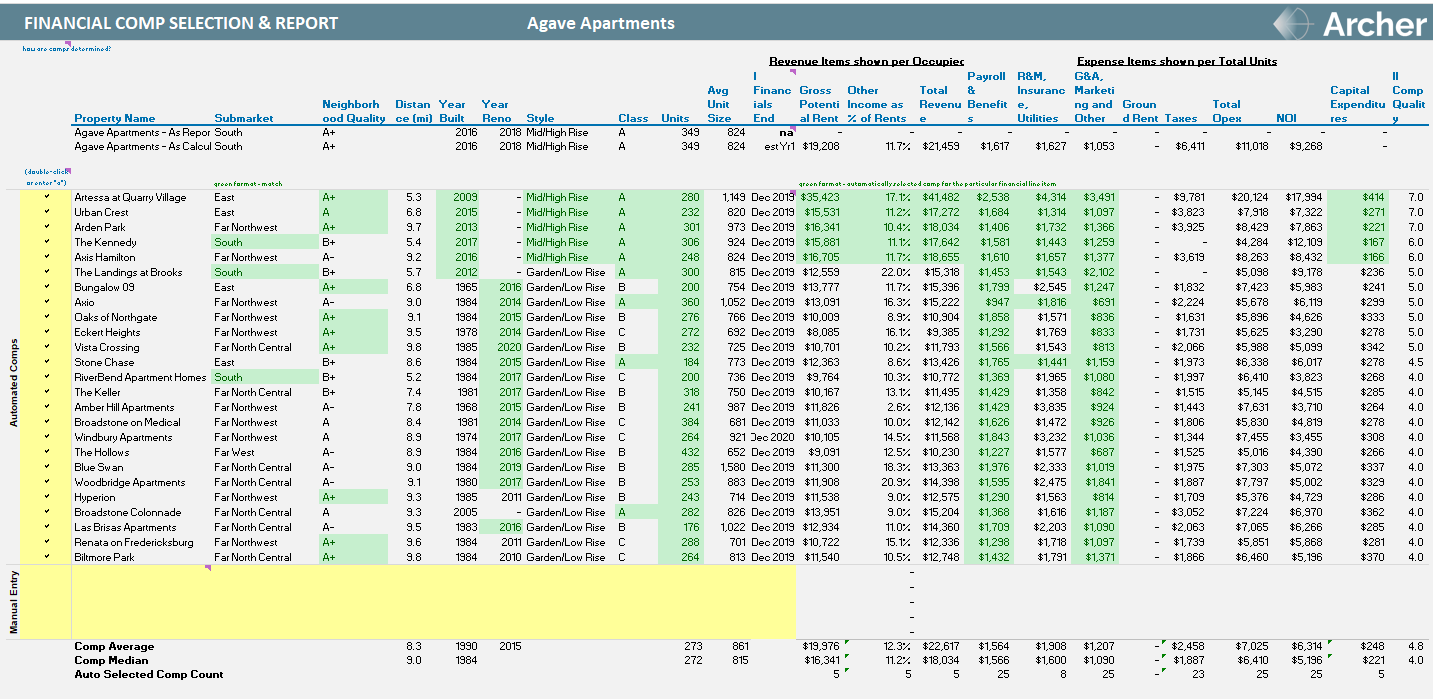Toggle comp checkmark for Artessa at Quarry Village
1433x699 pixels.
[x=46, y=197]
